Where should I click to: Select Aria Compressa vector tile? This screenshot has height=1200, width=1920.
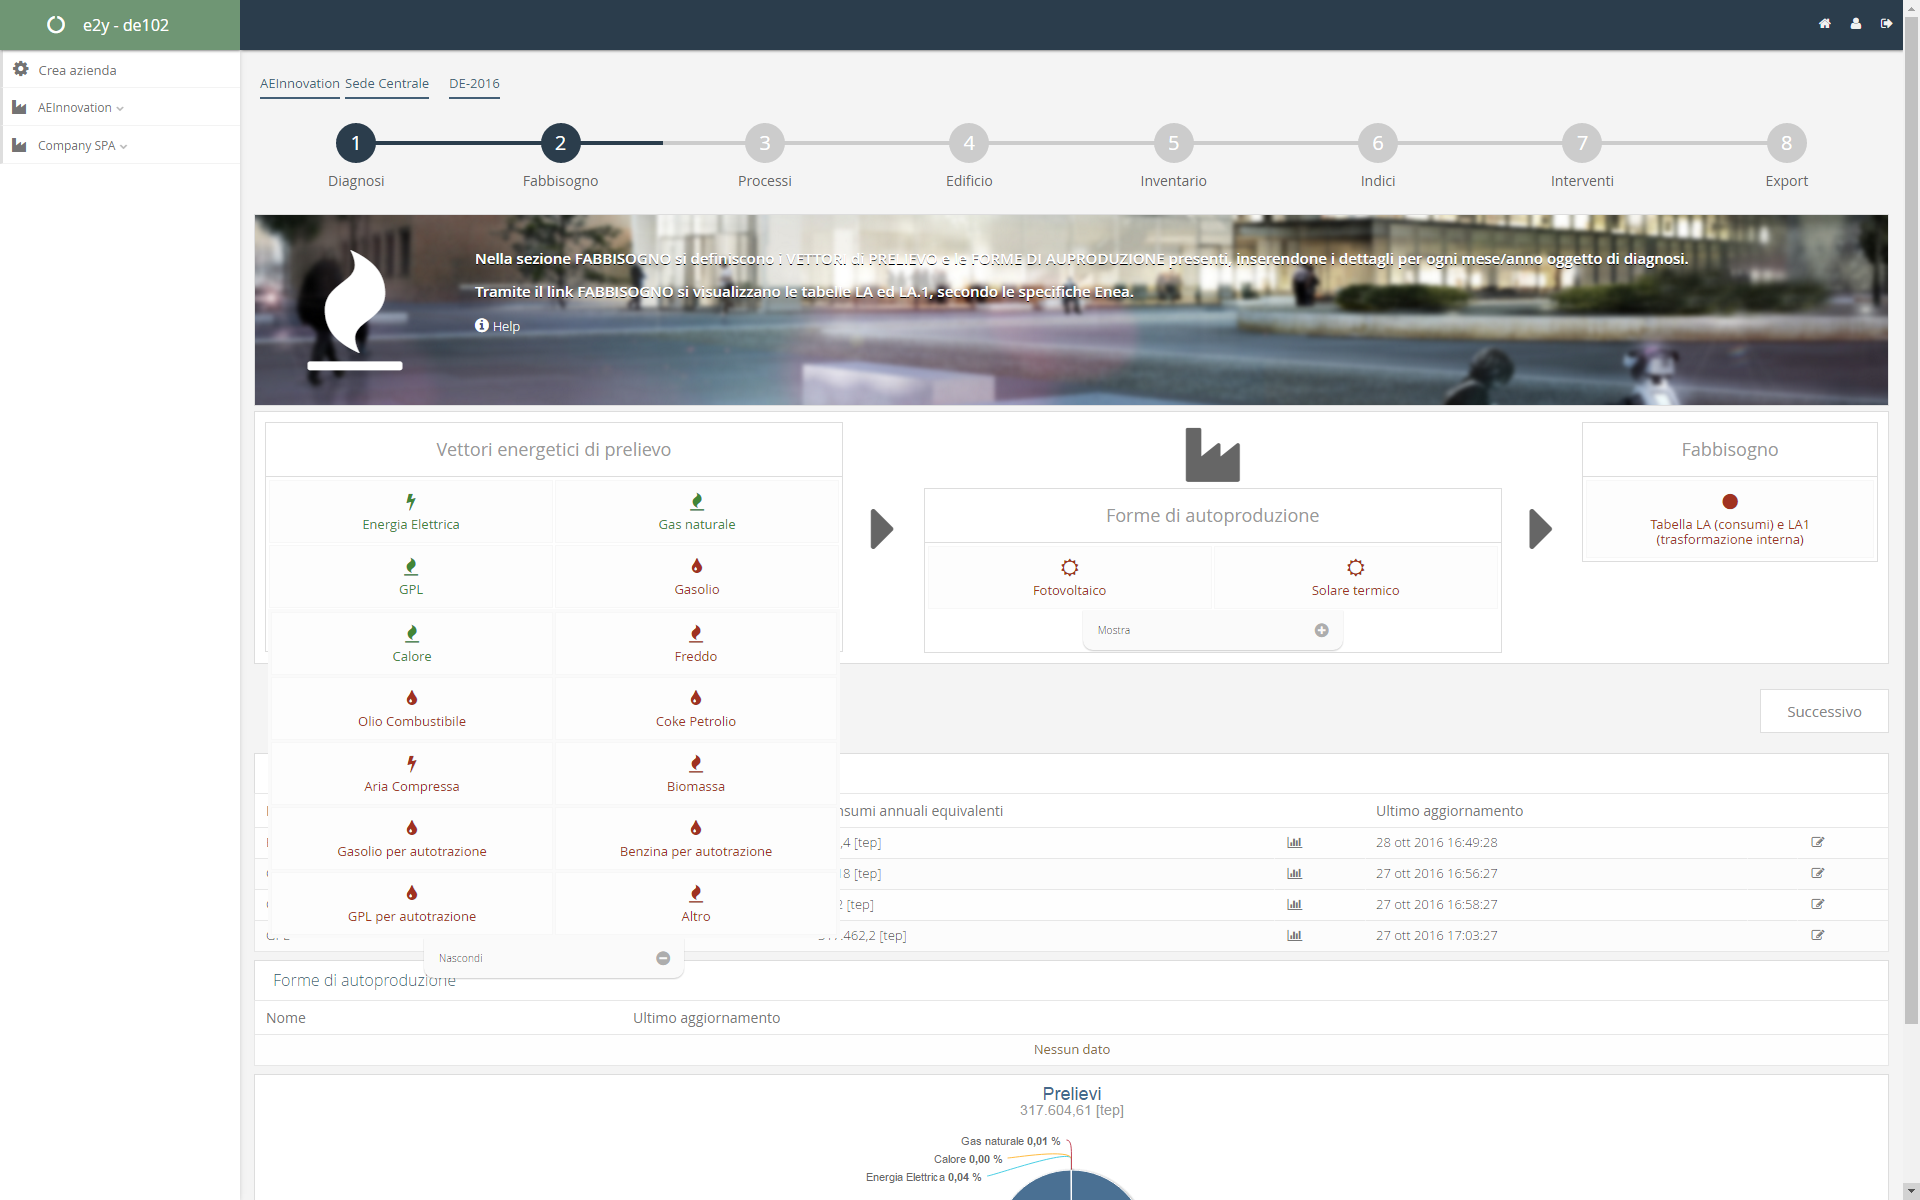pyautogui.click(x=412, y=774)
